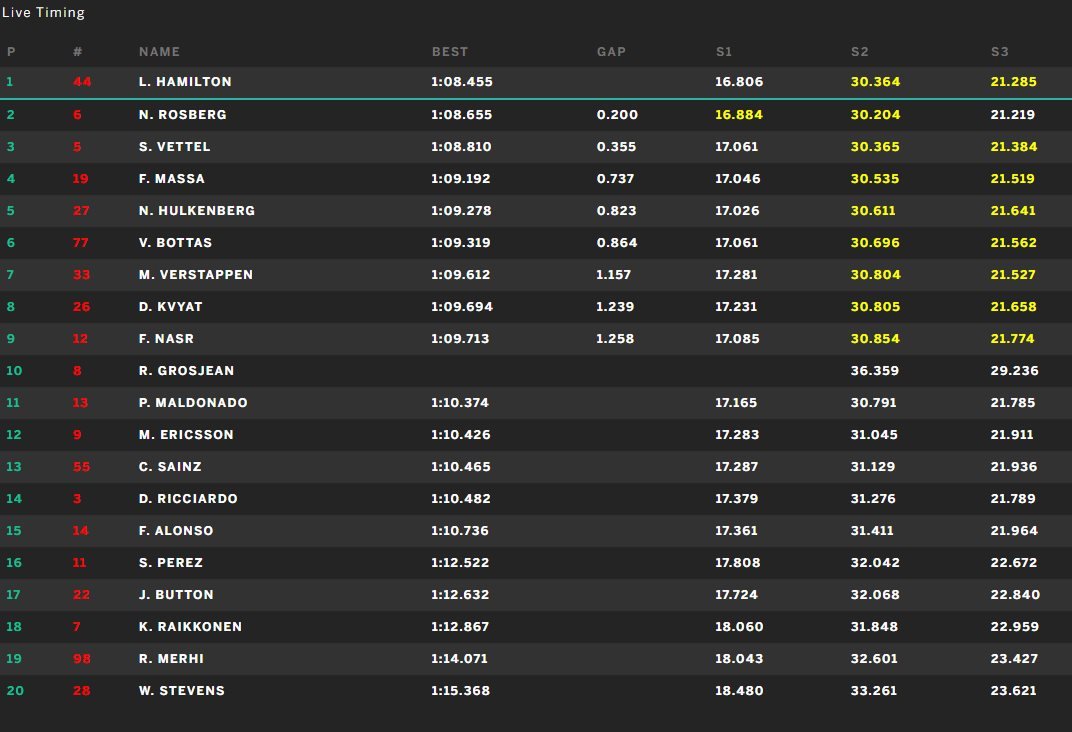
Task: Click car number 5 for Vettel
Action: 77,147
